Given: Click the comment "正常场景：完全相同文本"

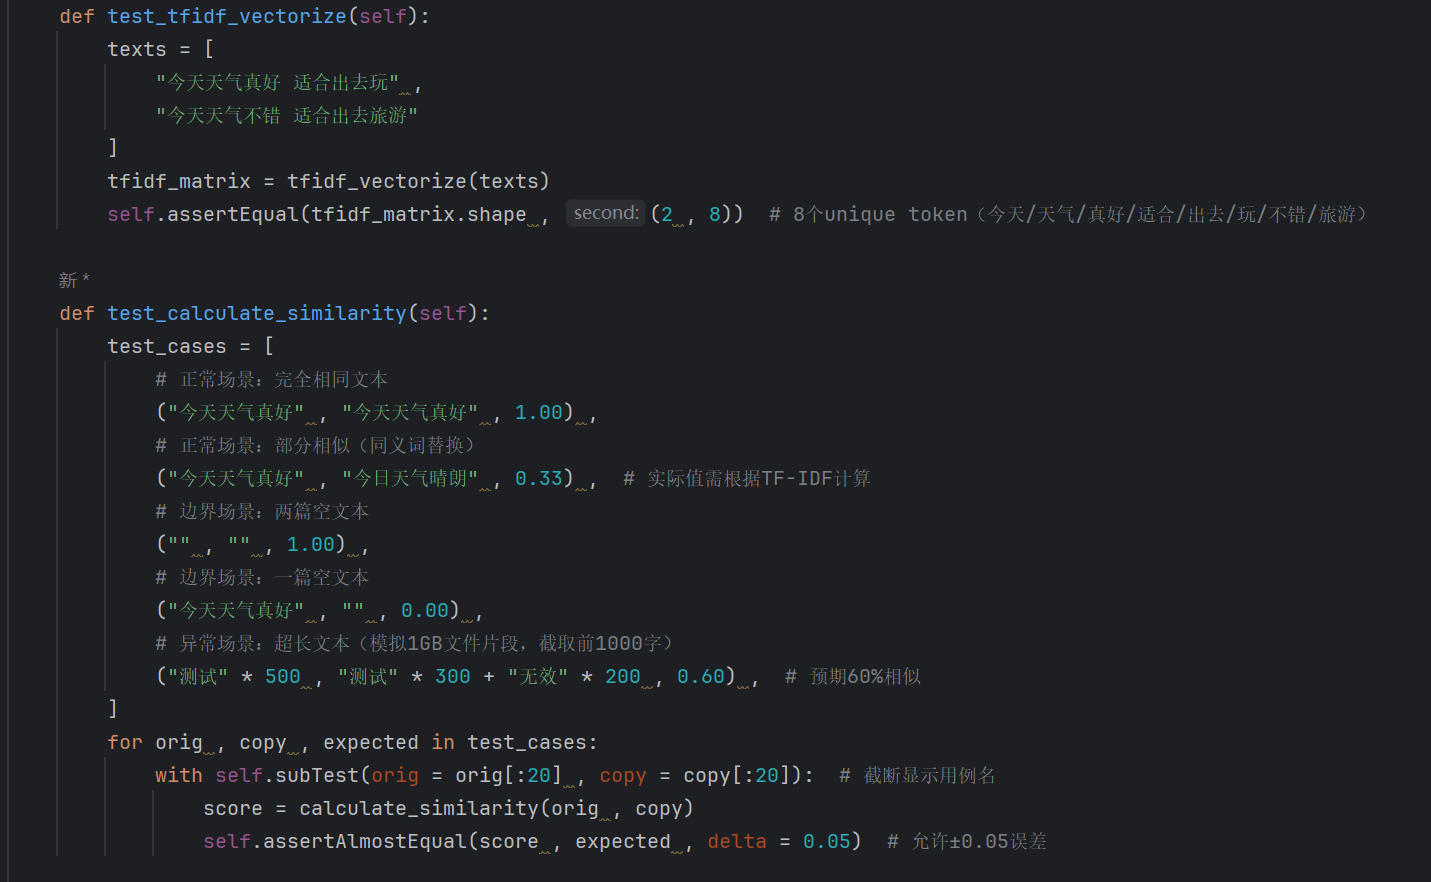Looking at the screenshot, I should tap(272, 379).
